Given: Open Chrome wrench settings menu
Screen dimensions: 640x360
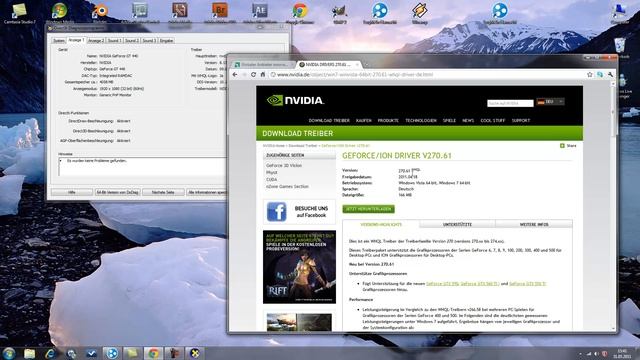Looking at the screenshot, I should (610, 75).
